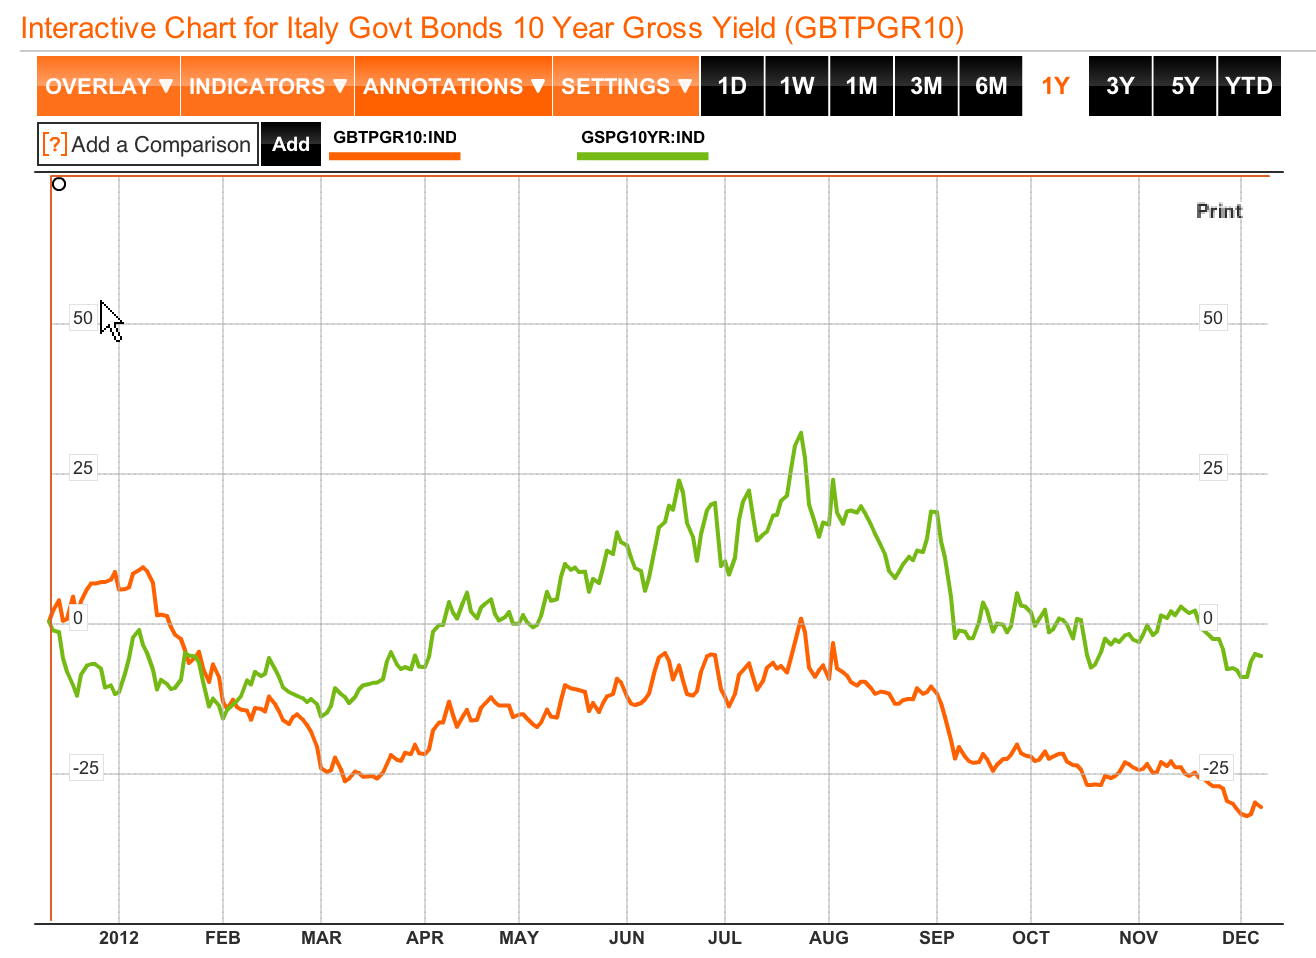Click the right axis 50 label
Screen dimensions: 1316x958
(1213, 318)
